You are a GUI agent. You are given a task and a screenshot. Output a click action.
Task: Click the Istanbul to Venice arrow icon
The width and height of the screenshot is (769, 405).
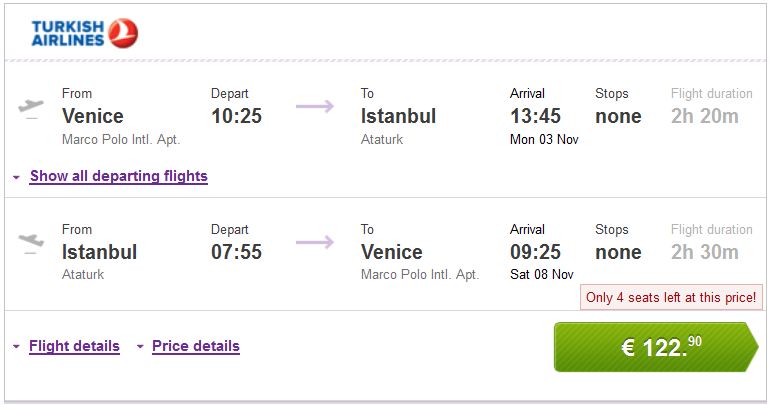click(x=315, y=242)
